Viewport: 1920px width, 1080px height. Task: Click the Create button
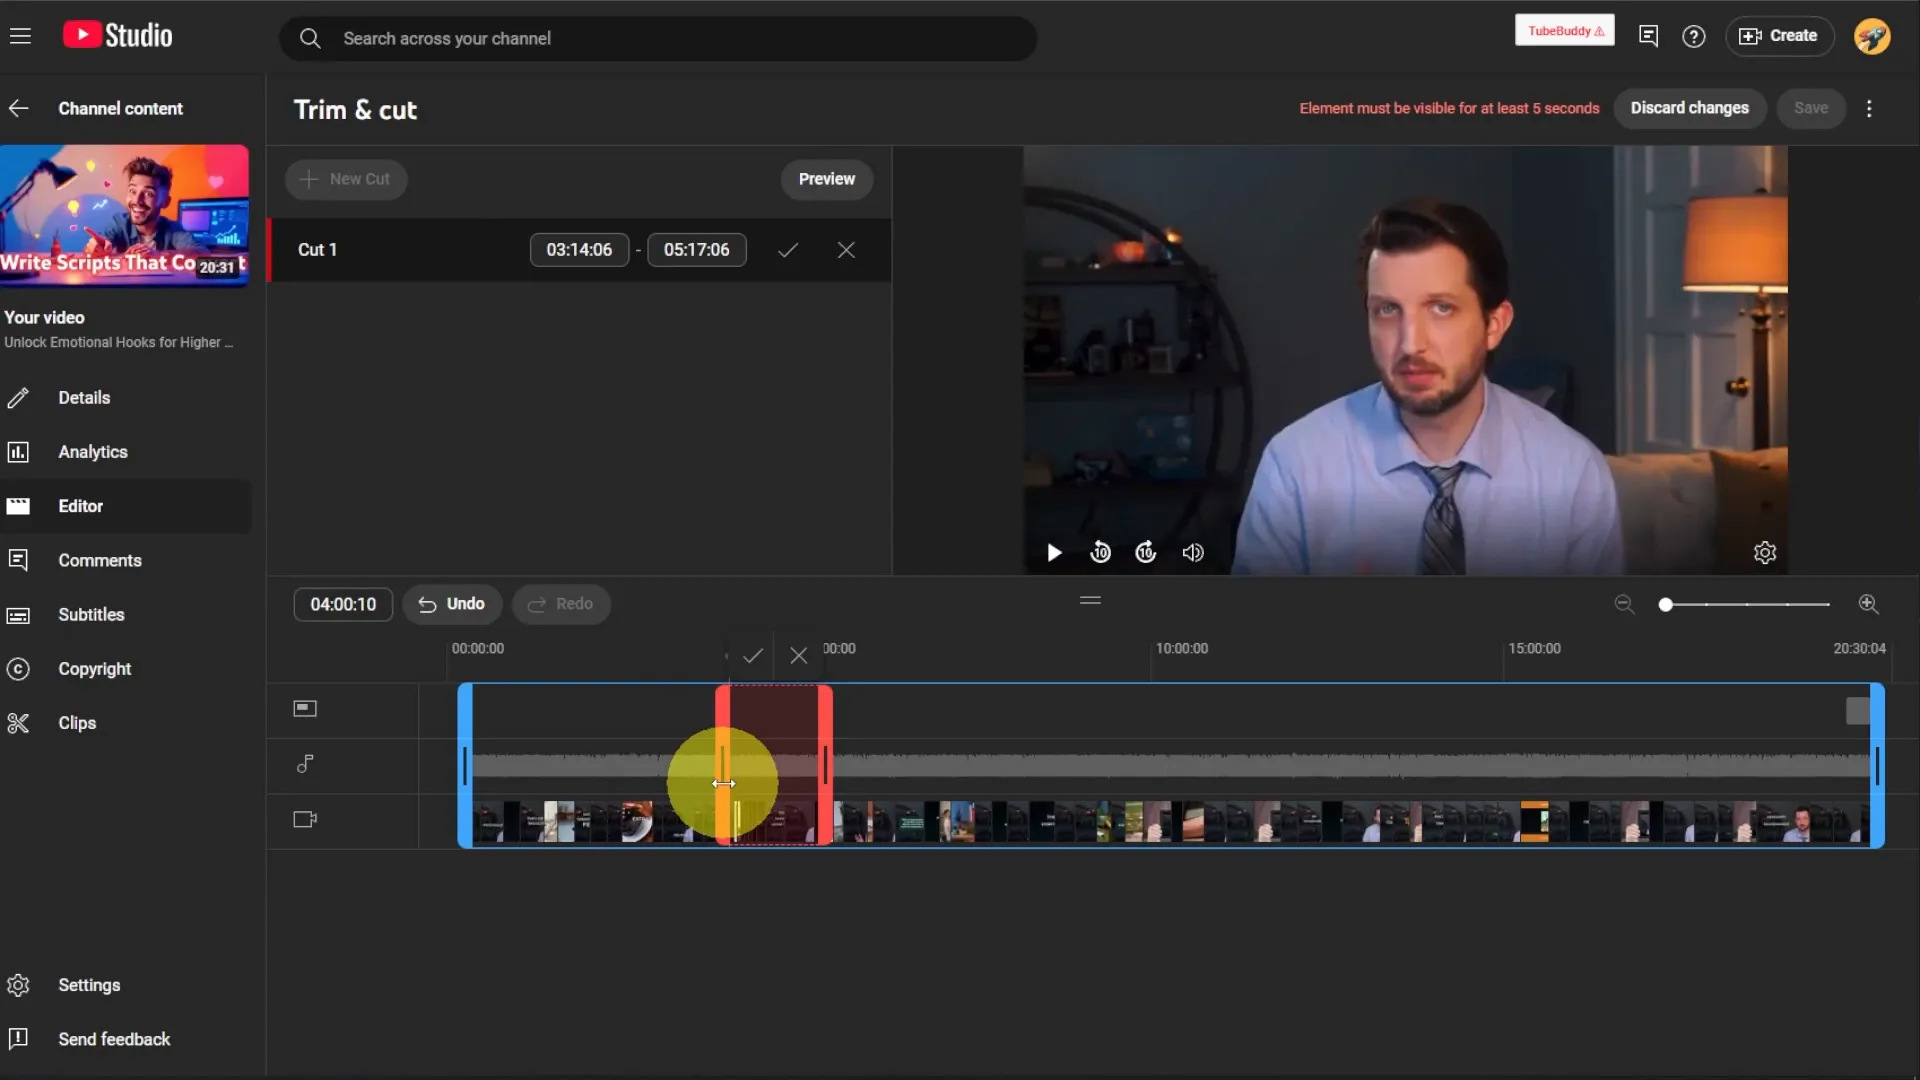1779,36
